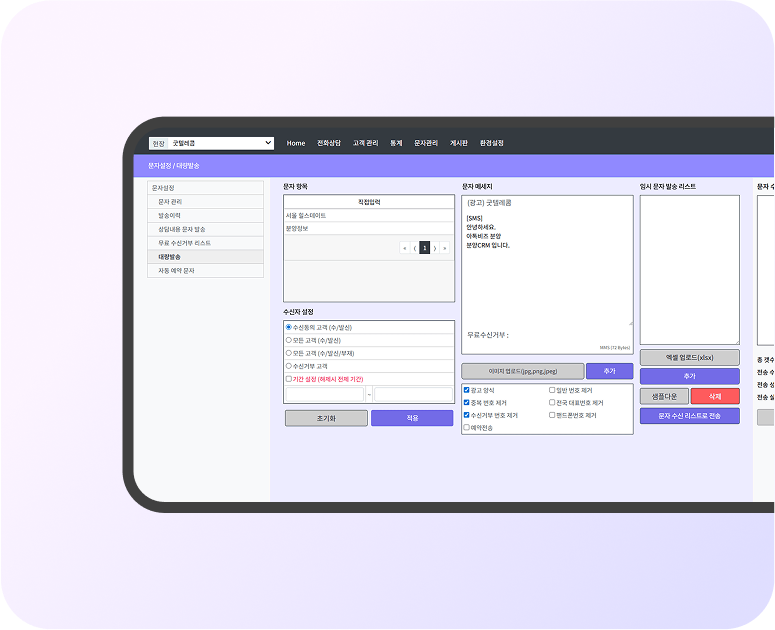Check the 핸드폰번호 제거 option
The height and width of the screenshot is (630, 775).
[x=553, y=415]
